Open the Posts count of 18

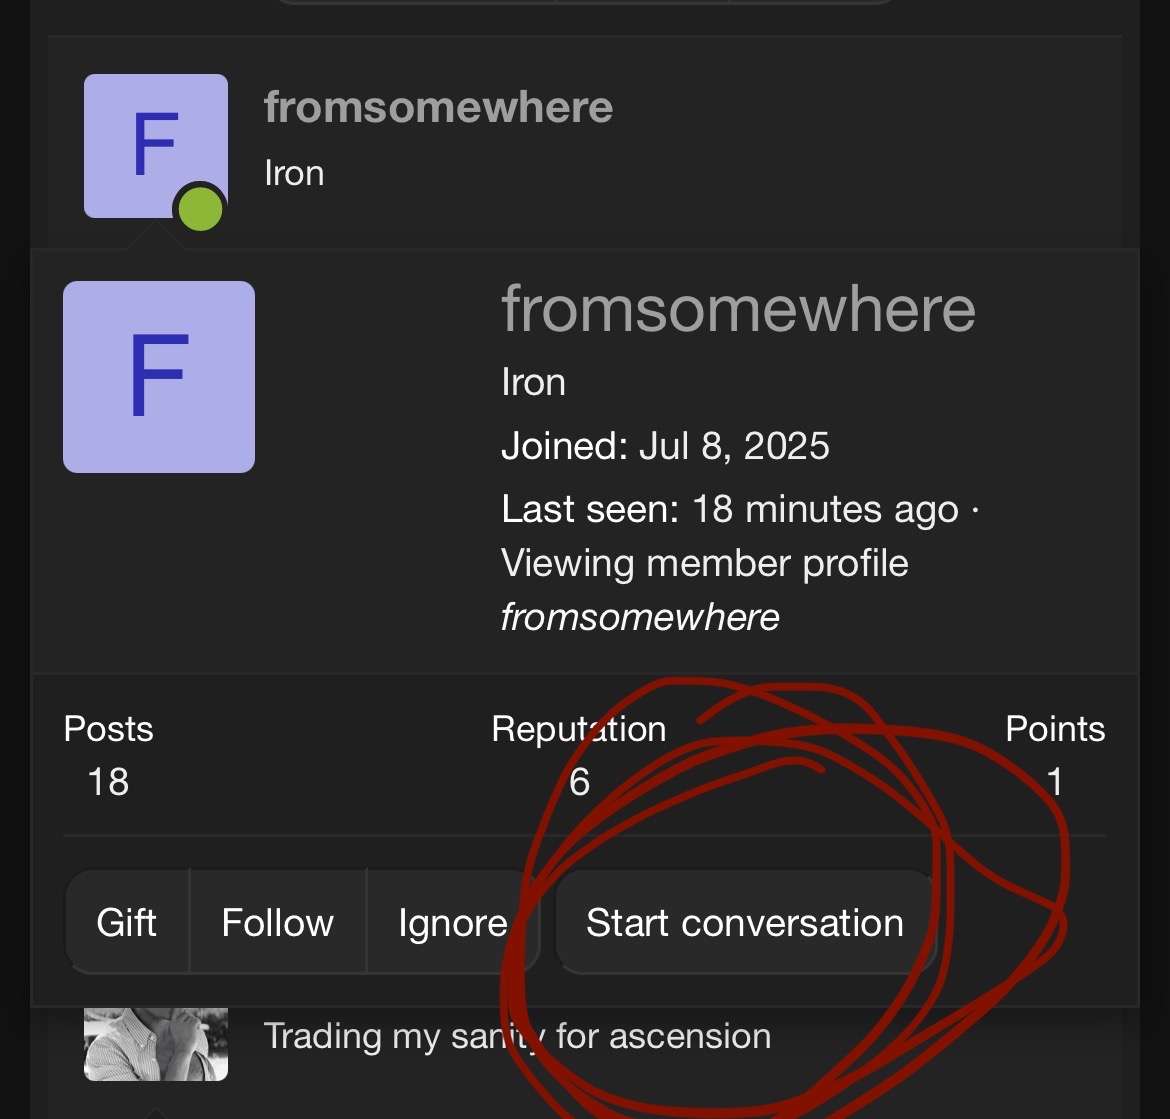(x=108, y=781)
